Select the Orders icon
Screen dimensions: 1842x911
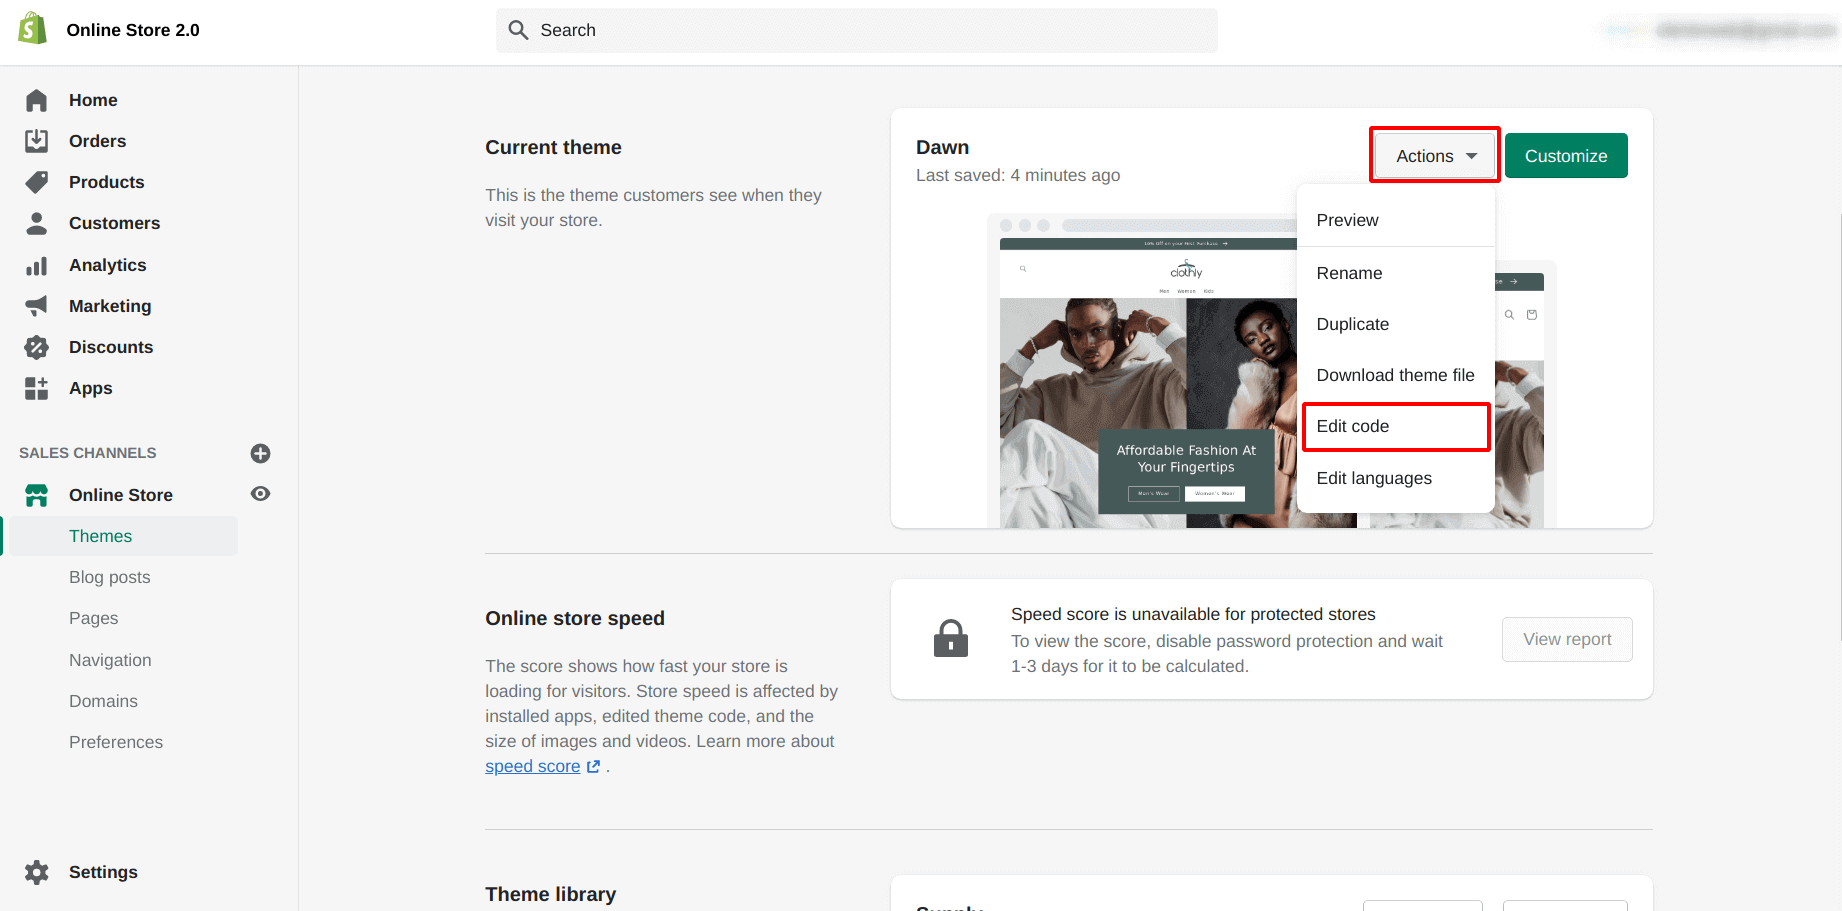[x=36, y=140]
